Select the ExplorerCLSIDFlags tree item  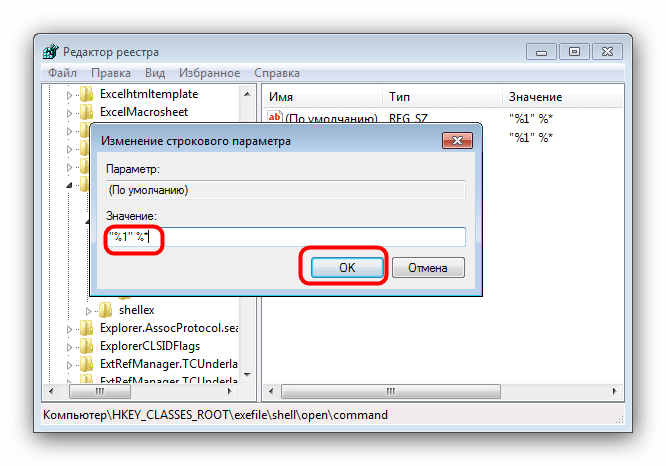coord(150,346)
